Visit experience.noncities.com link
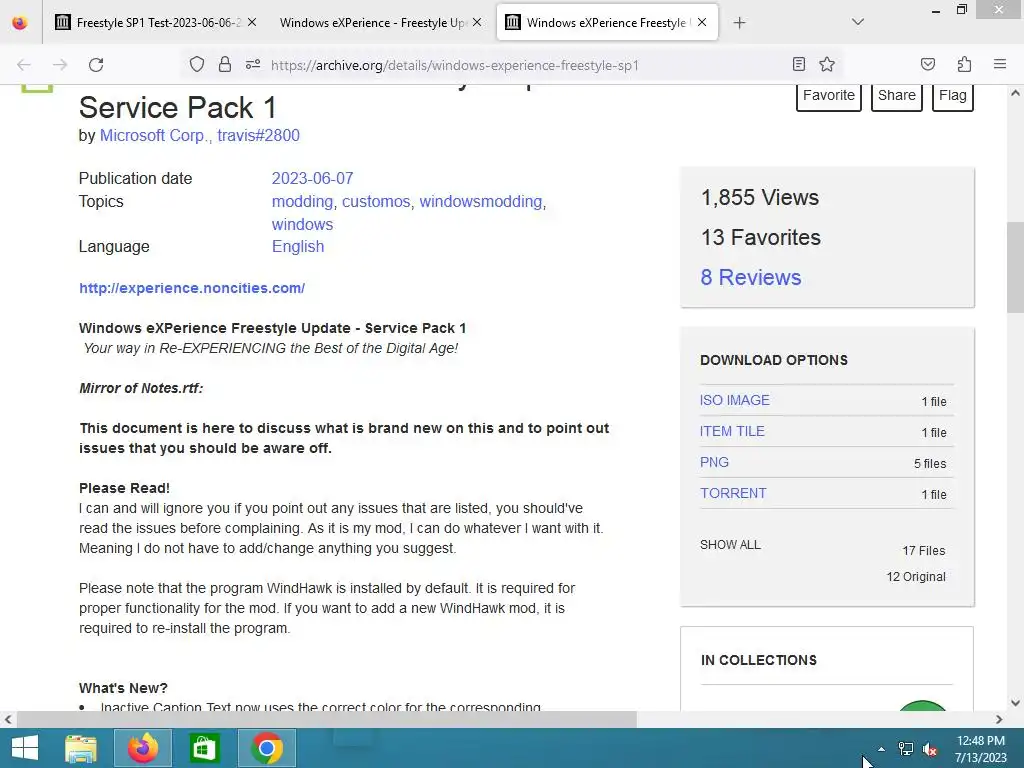The height and width of the screenshot is (768, 1024). [x=192, y=288]
